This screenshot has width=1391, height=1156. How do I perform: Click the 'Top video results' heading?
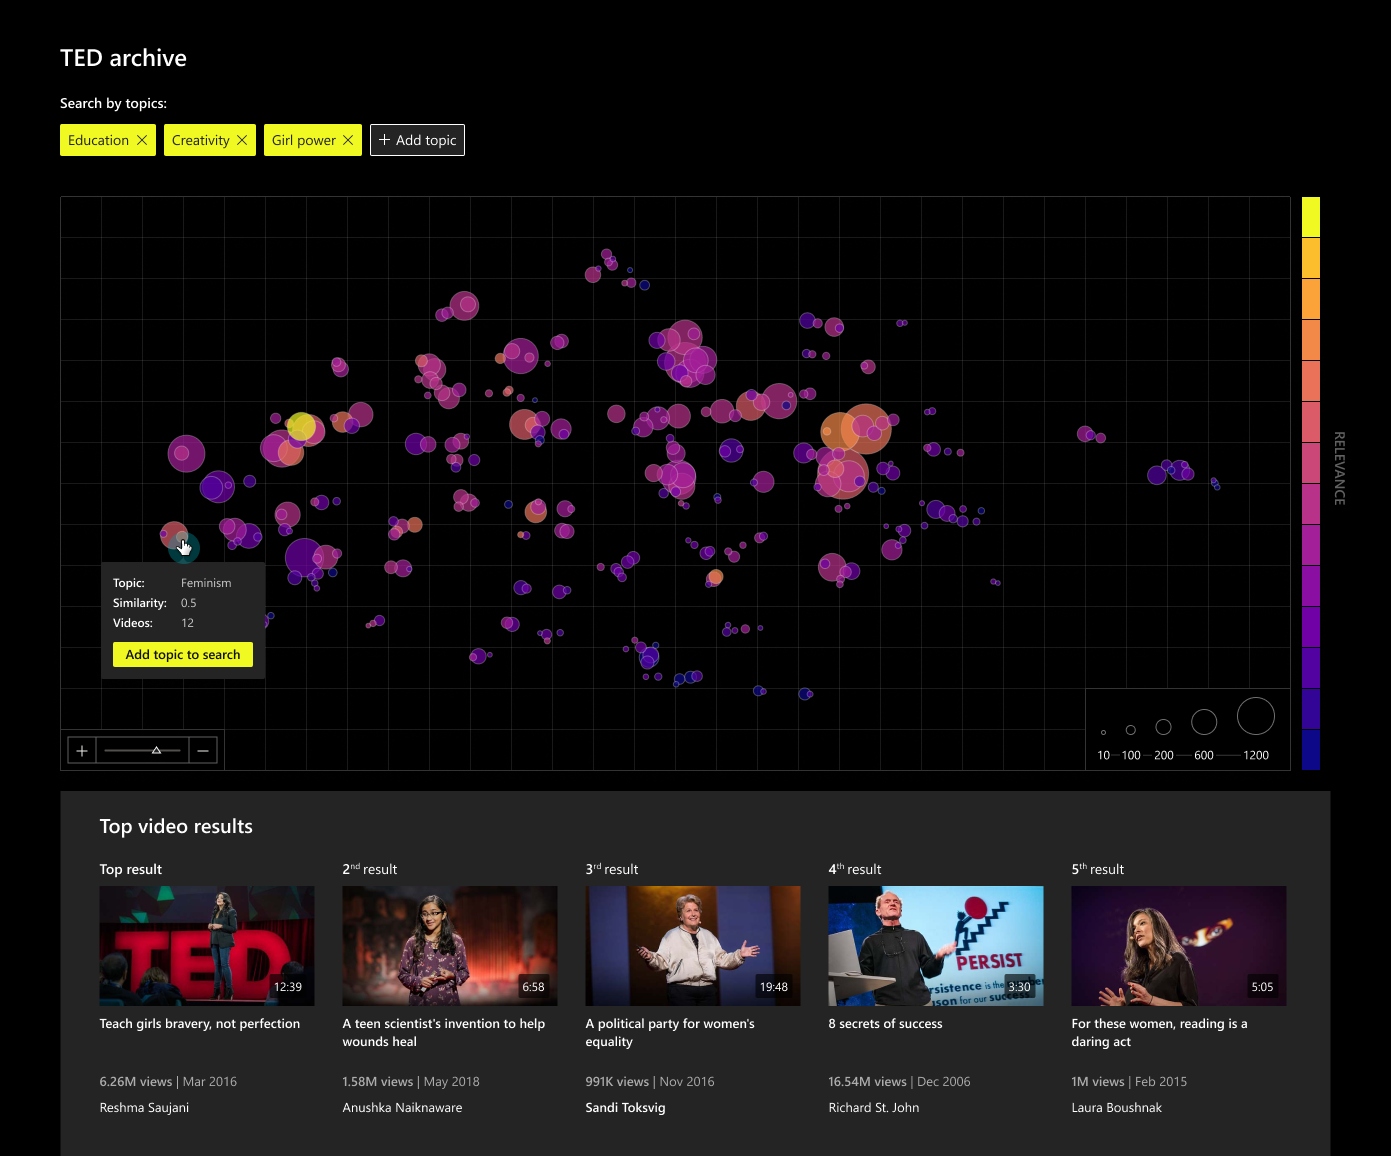(x=176, y=827)
